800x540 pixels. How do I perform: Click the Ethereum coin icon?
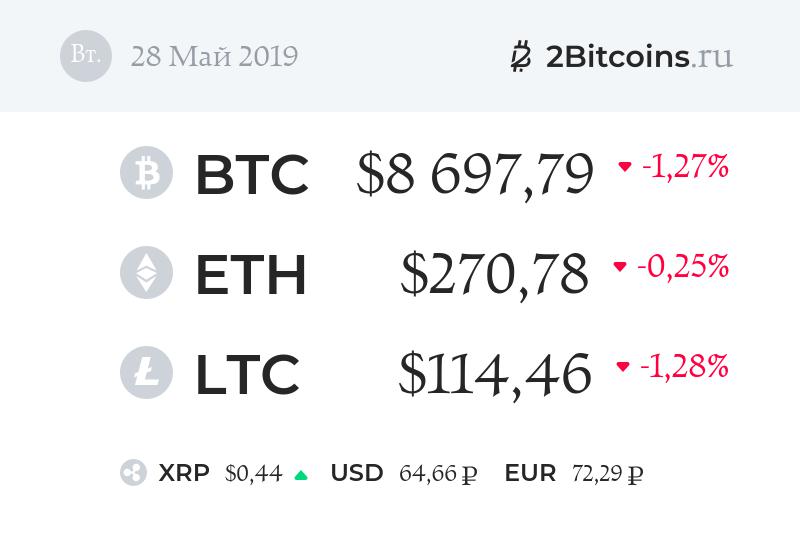tap(146, 273)
